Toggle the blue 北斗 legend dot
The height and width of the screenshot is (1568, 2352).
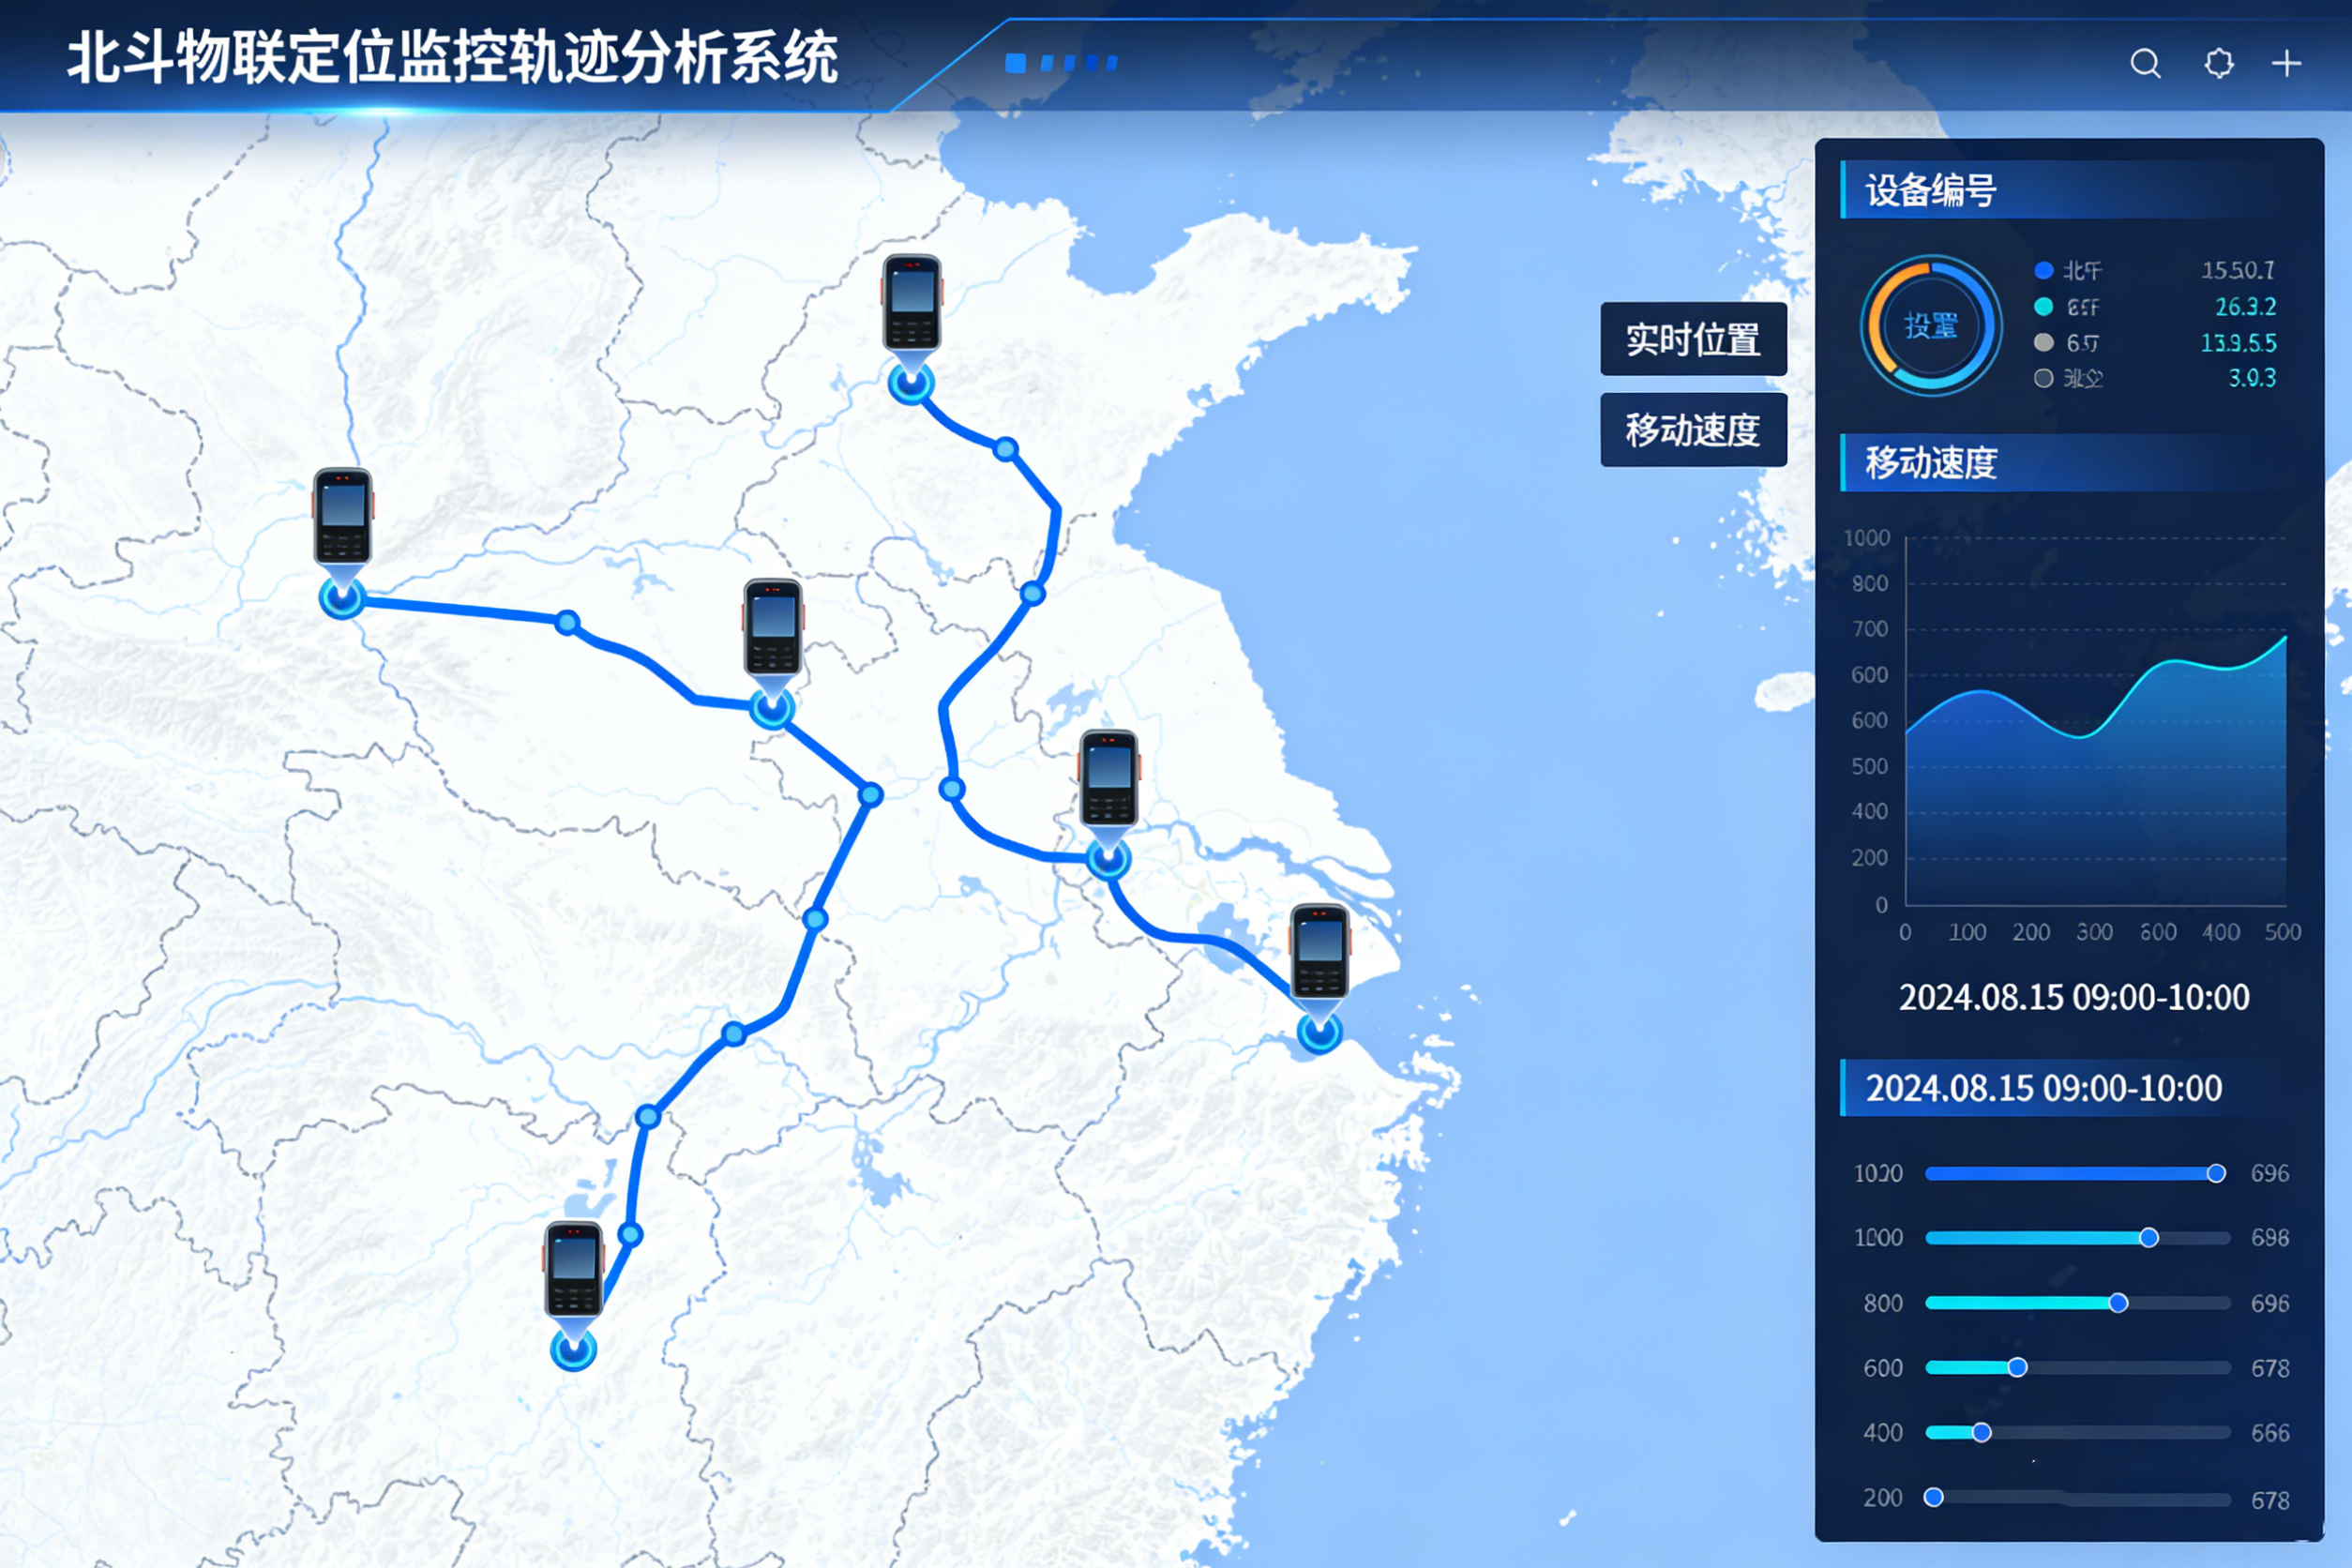2044,271
